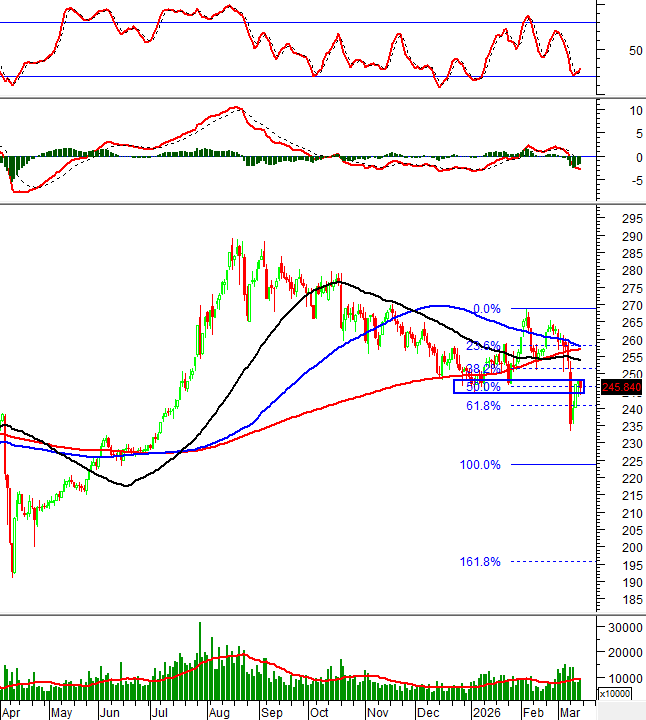The image size is (646, 720).
Task: Select the 2026 year marker on time axis
Action: point(484,713)
